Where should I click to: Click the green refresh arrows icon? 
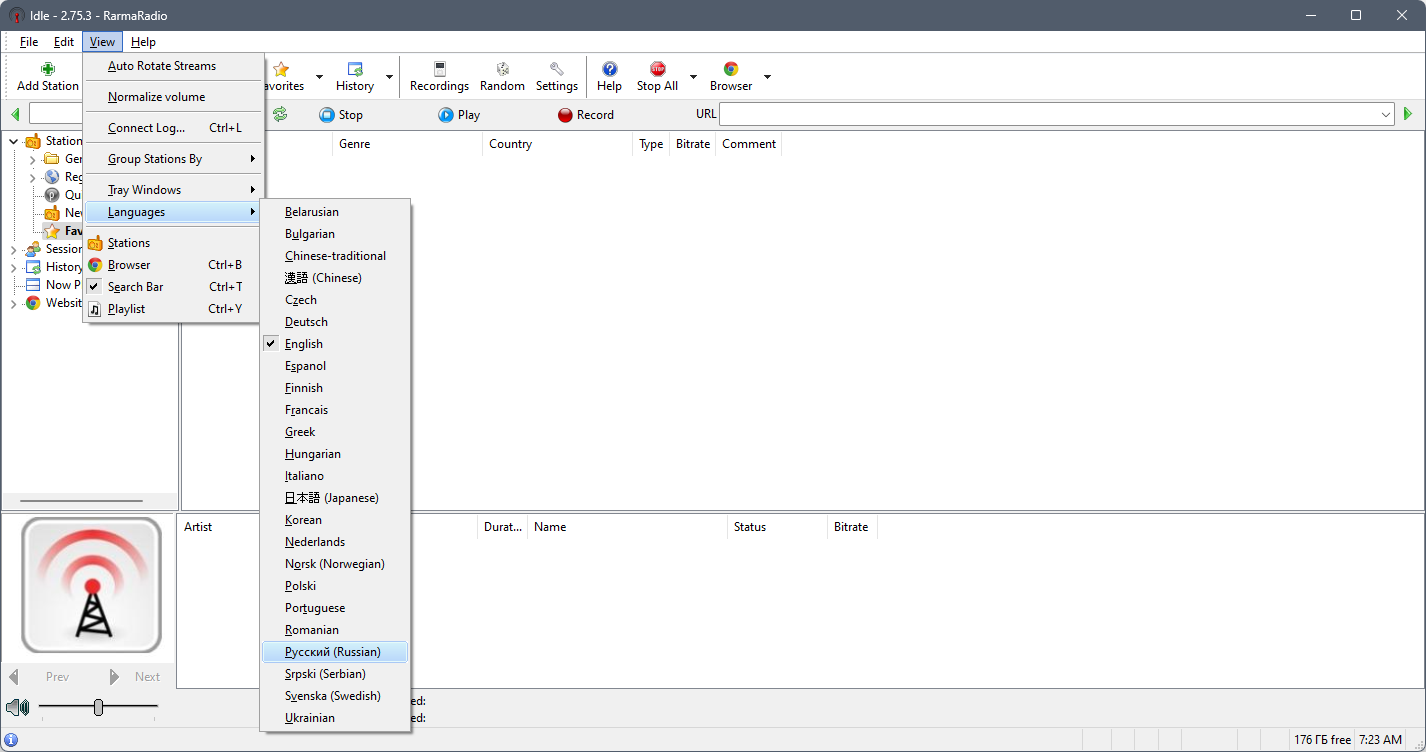coord(281,114)
